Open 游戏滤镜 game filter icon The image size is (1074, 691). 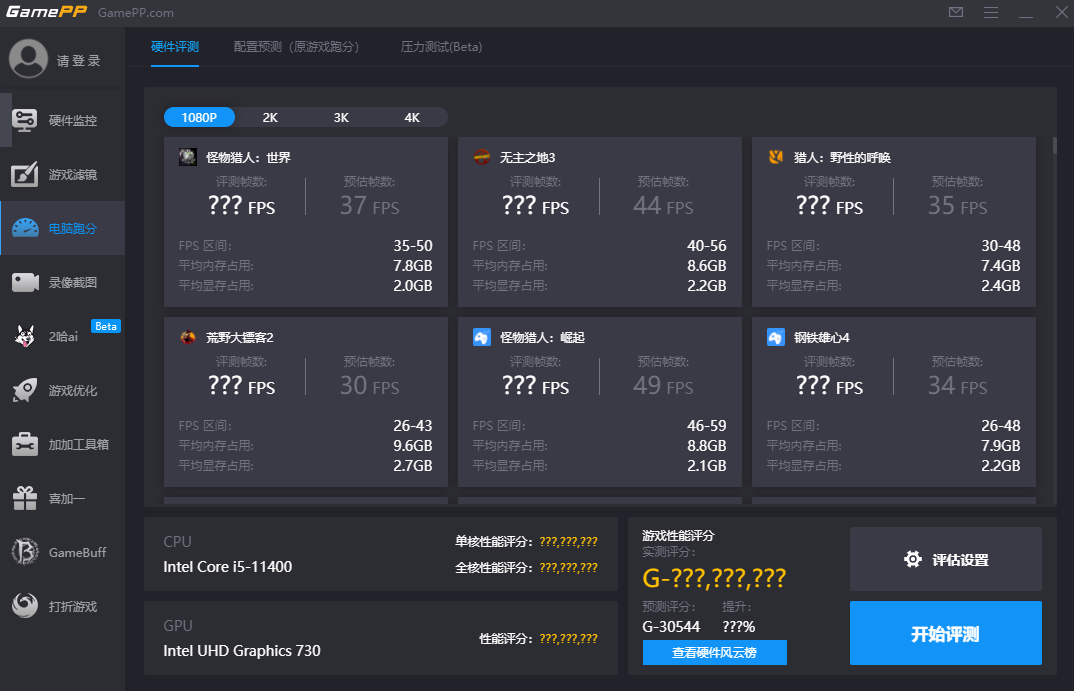(x=25, y=175)
